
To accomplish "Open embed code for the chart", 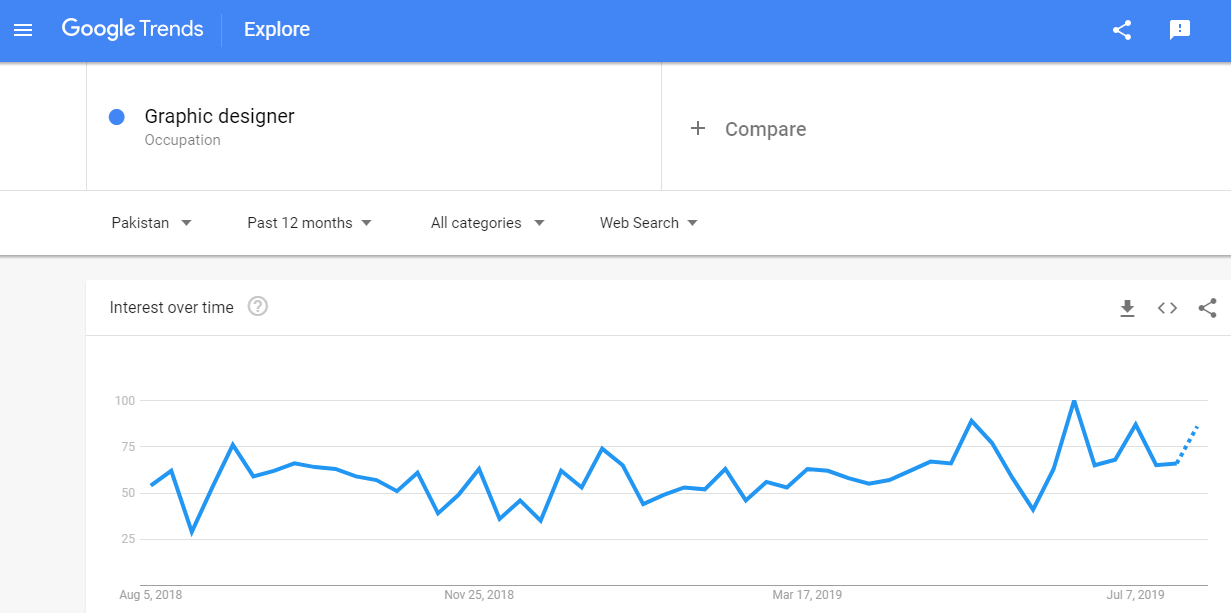I will pyautogui.click(x=1167, y=308).
